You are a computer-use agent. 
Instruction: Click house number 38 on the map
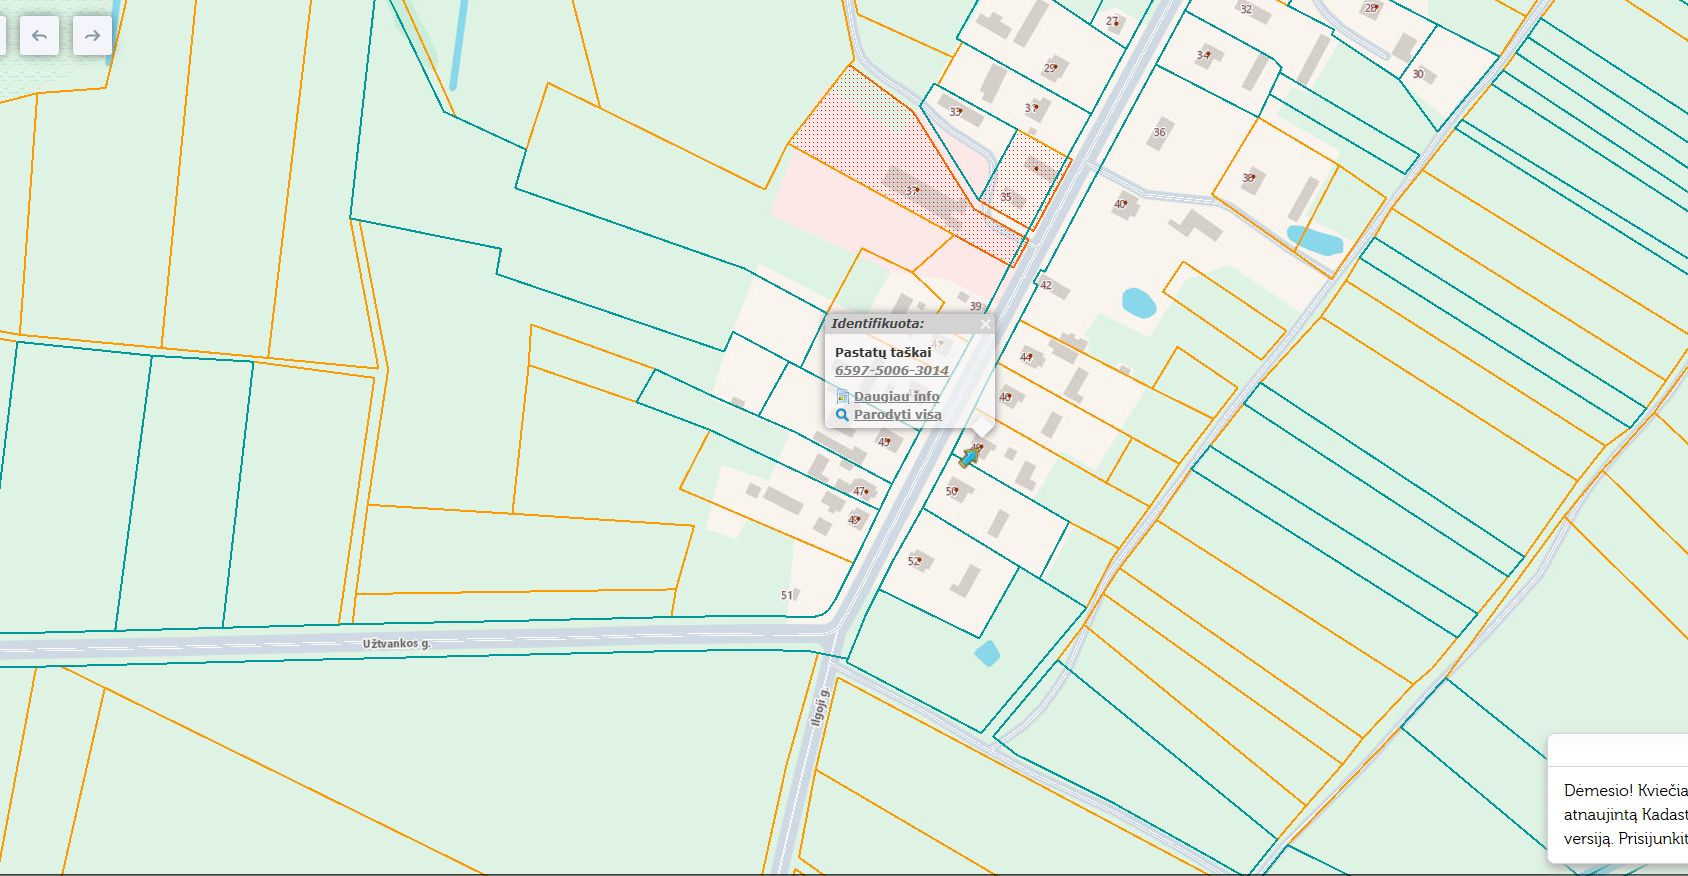tap(1248, 178)
